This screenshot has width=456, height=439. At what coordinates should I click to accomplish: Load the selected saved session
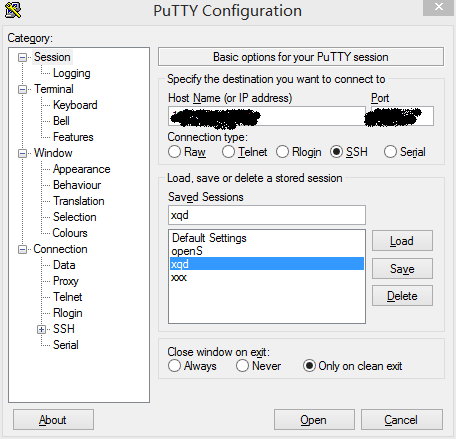402,241
